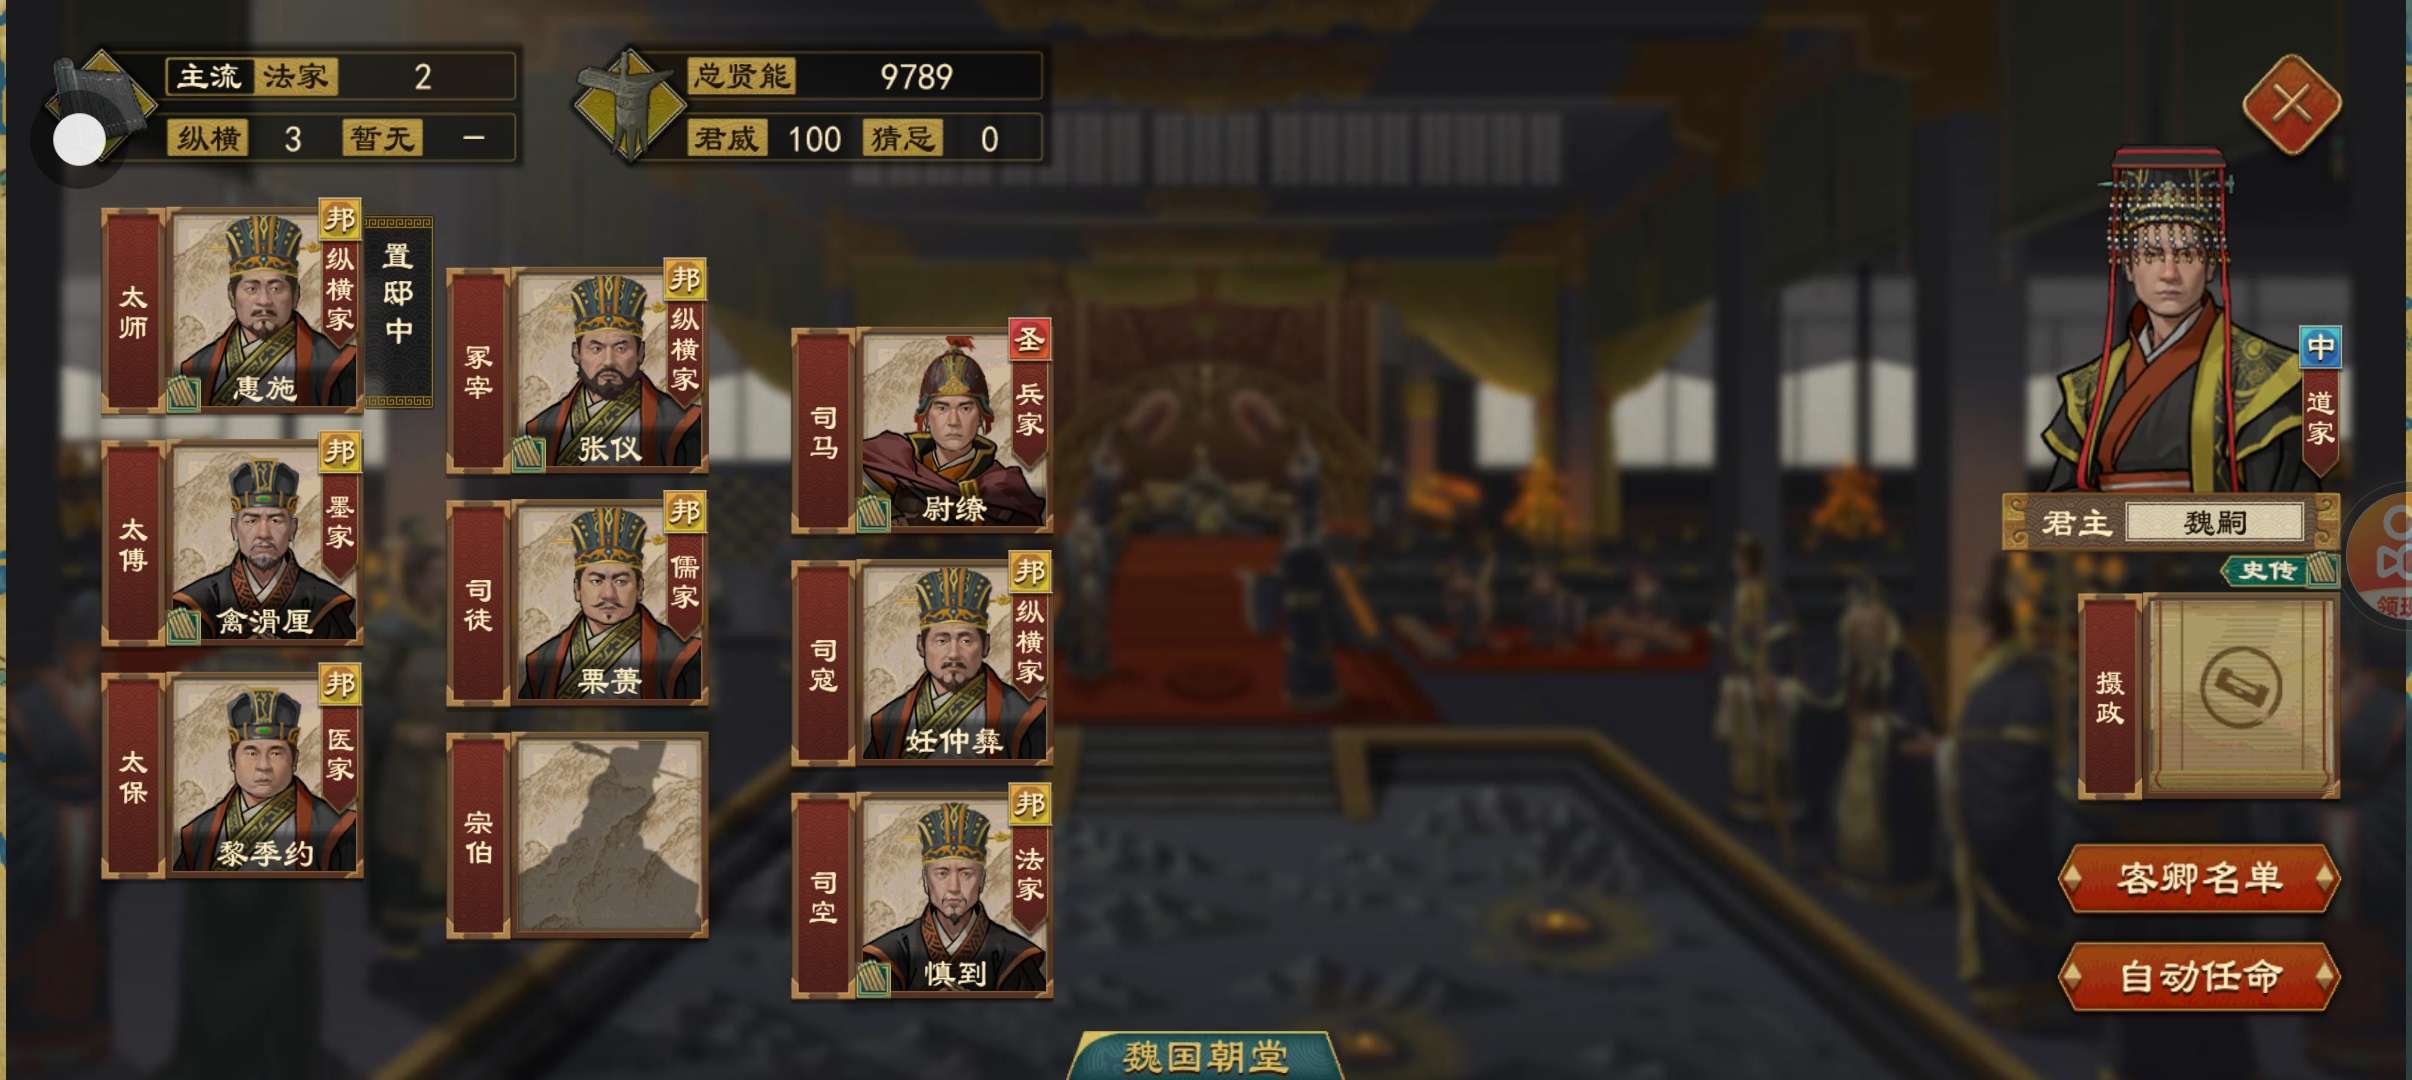
Task: Tap the 中 badge beside ruler portrait
Action: (2320, 348)
